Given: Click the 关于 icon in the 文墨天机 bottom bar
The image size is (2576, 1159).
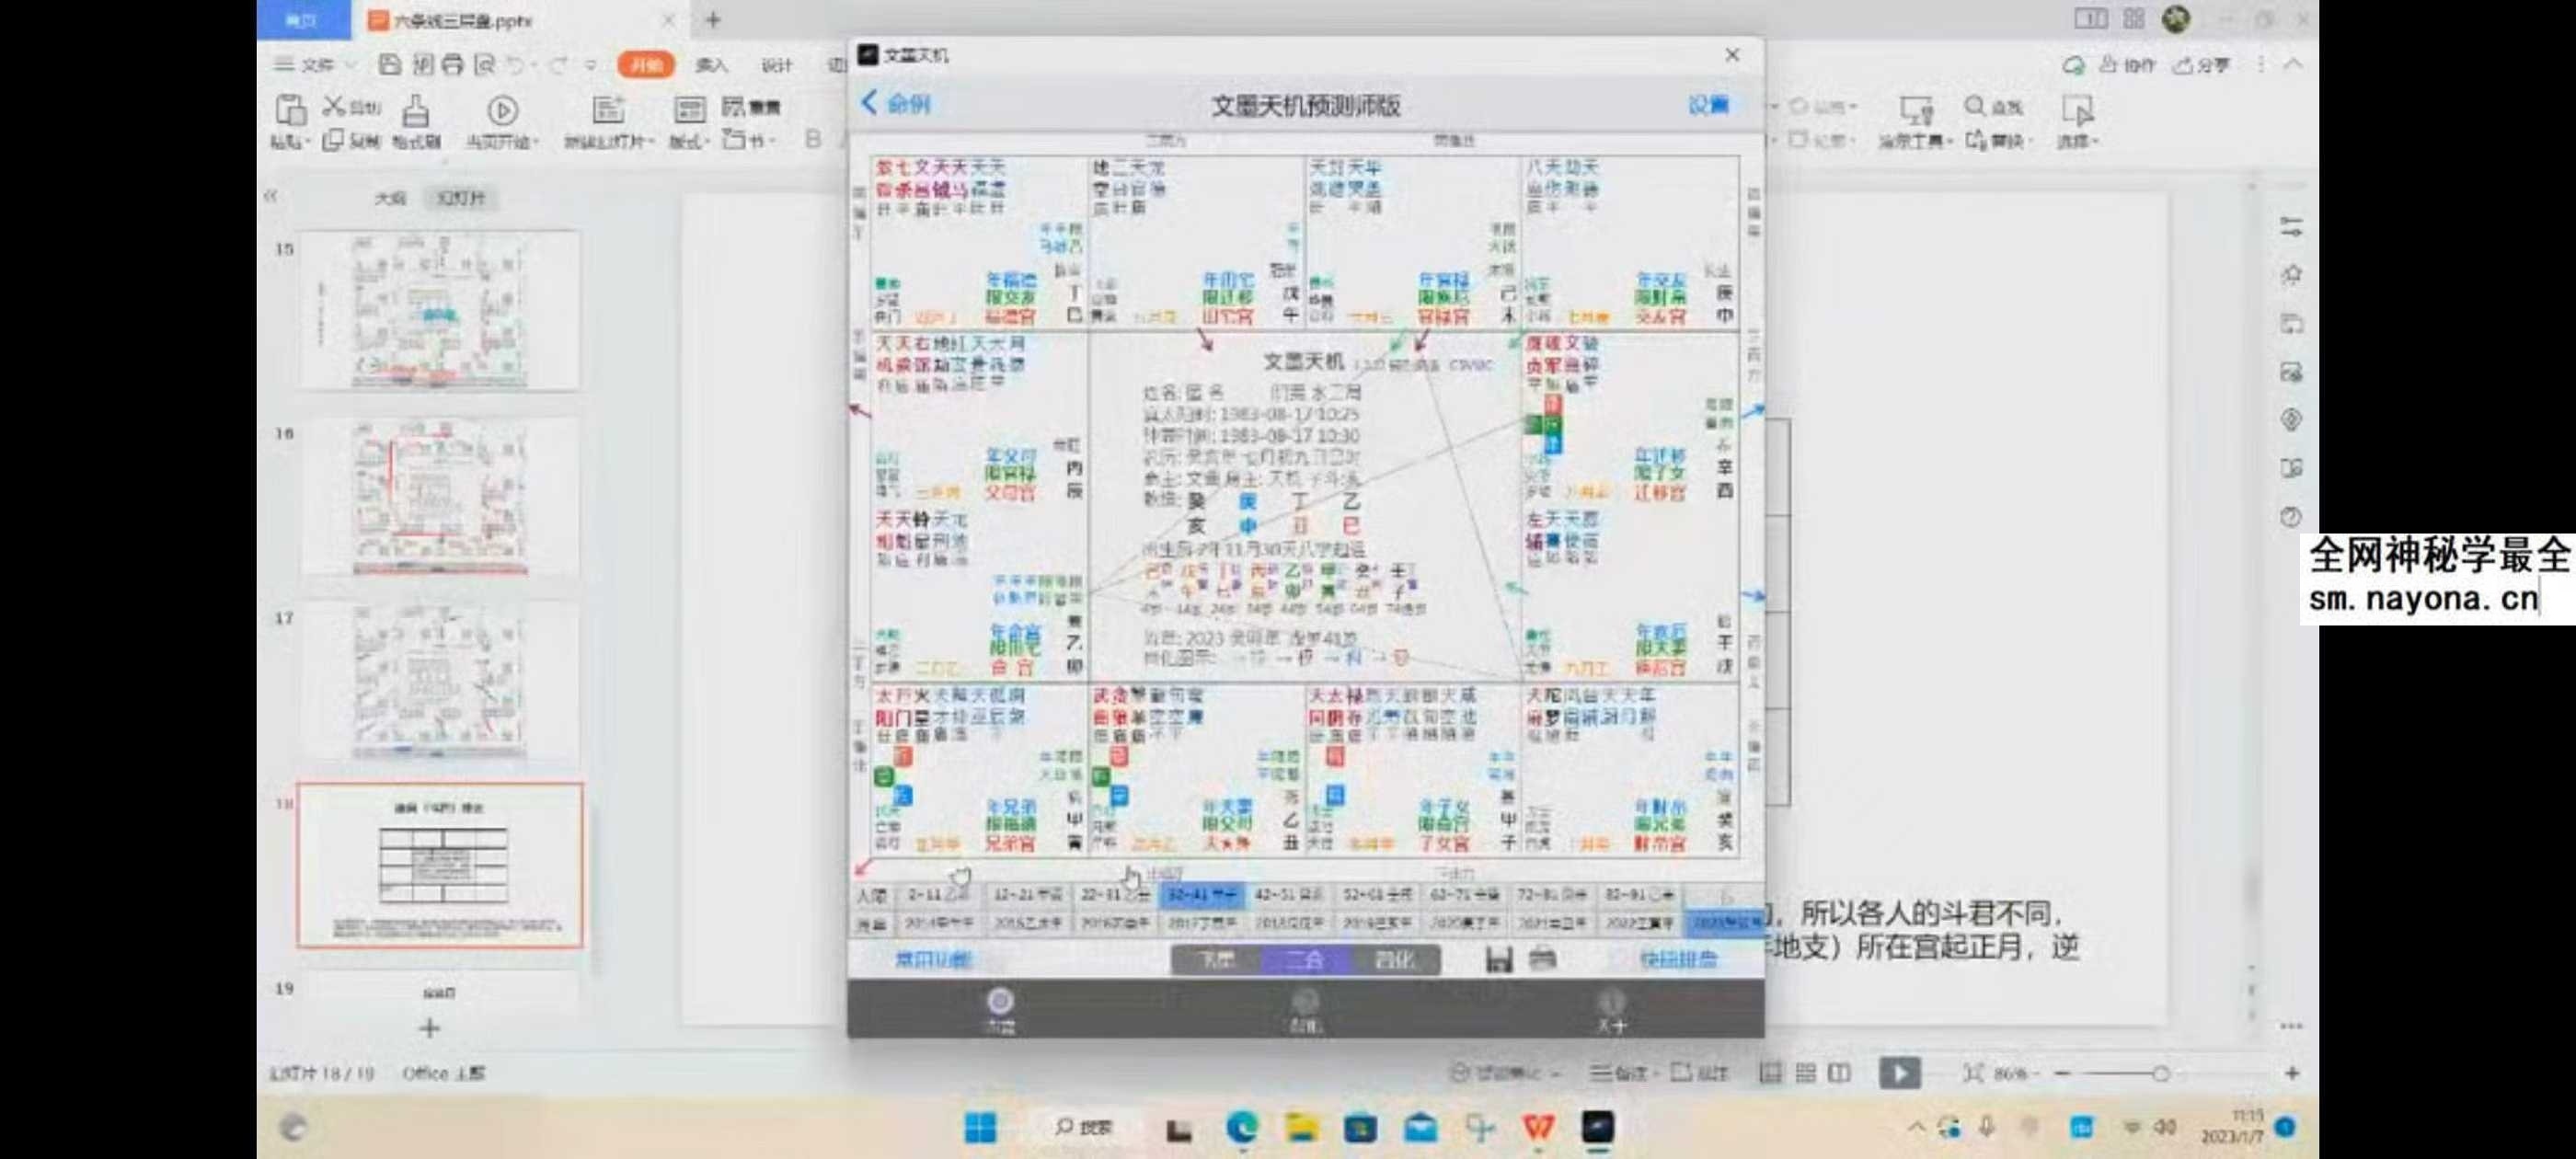Looking at the screenshot, I should pyautogui.click(x=1610, y=1001).
